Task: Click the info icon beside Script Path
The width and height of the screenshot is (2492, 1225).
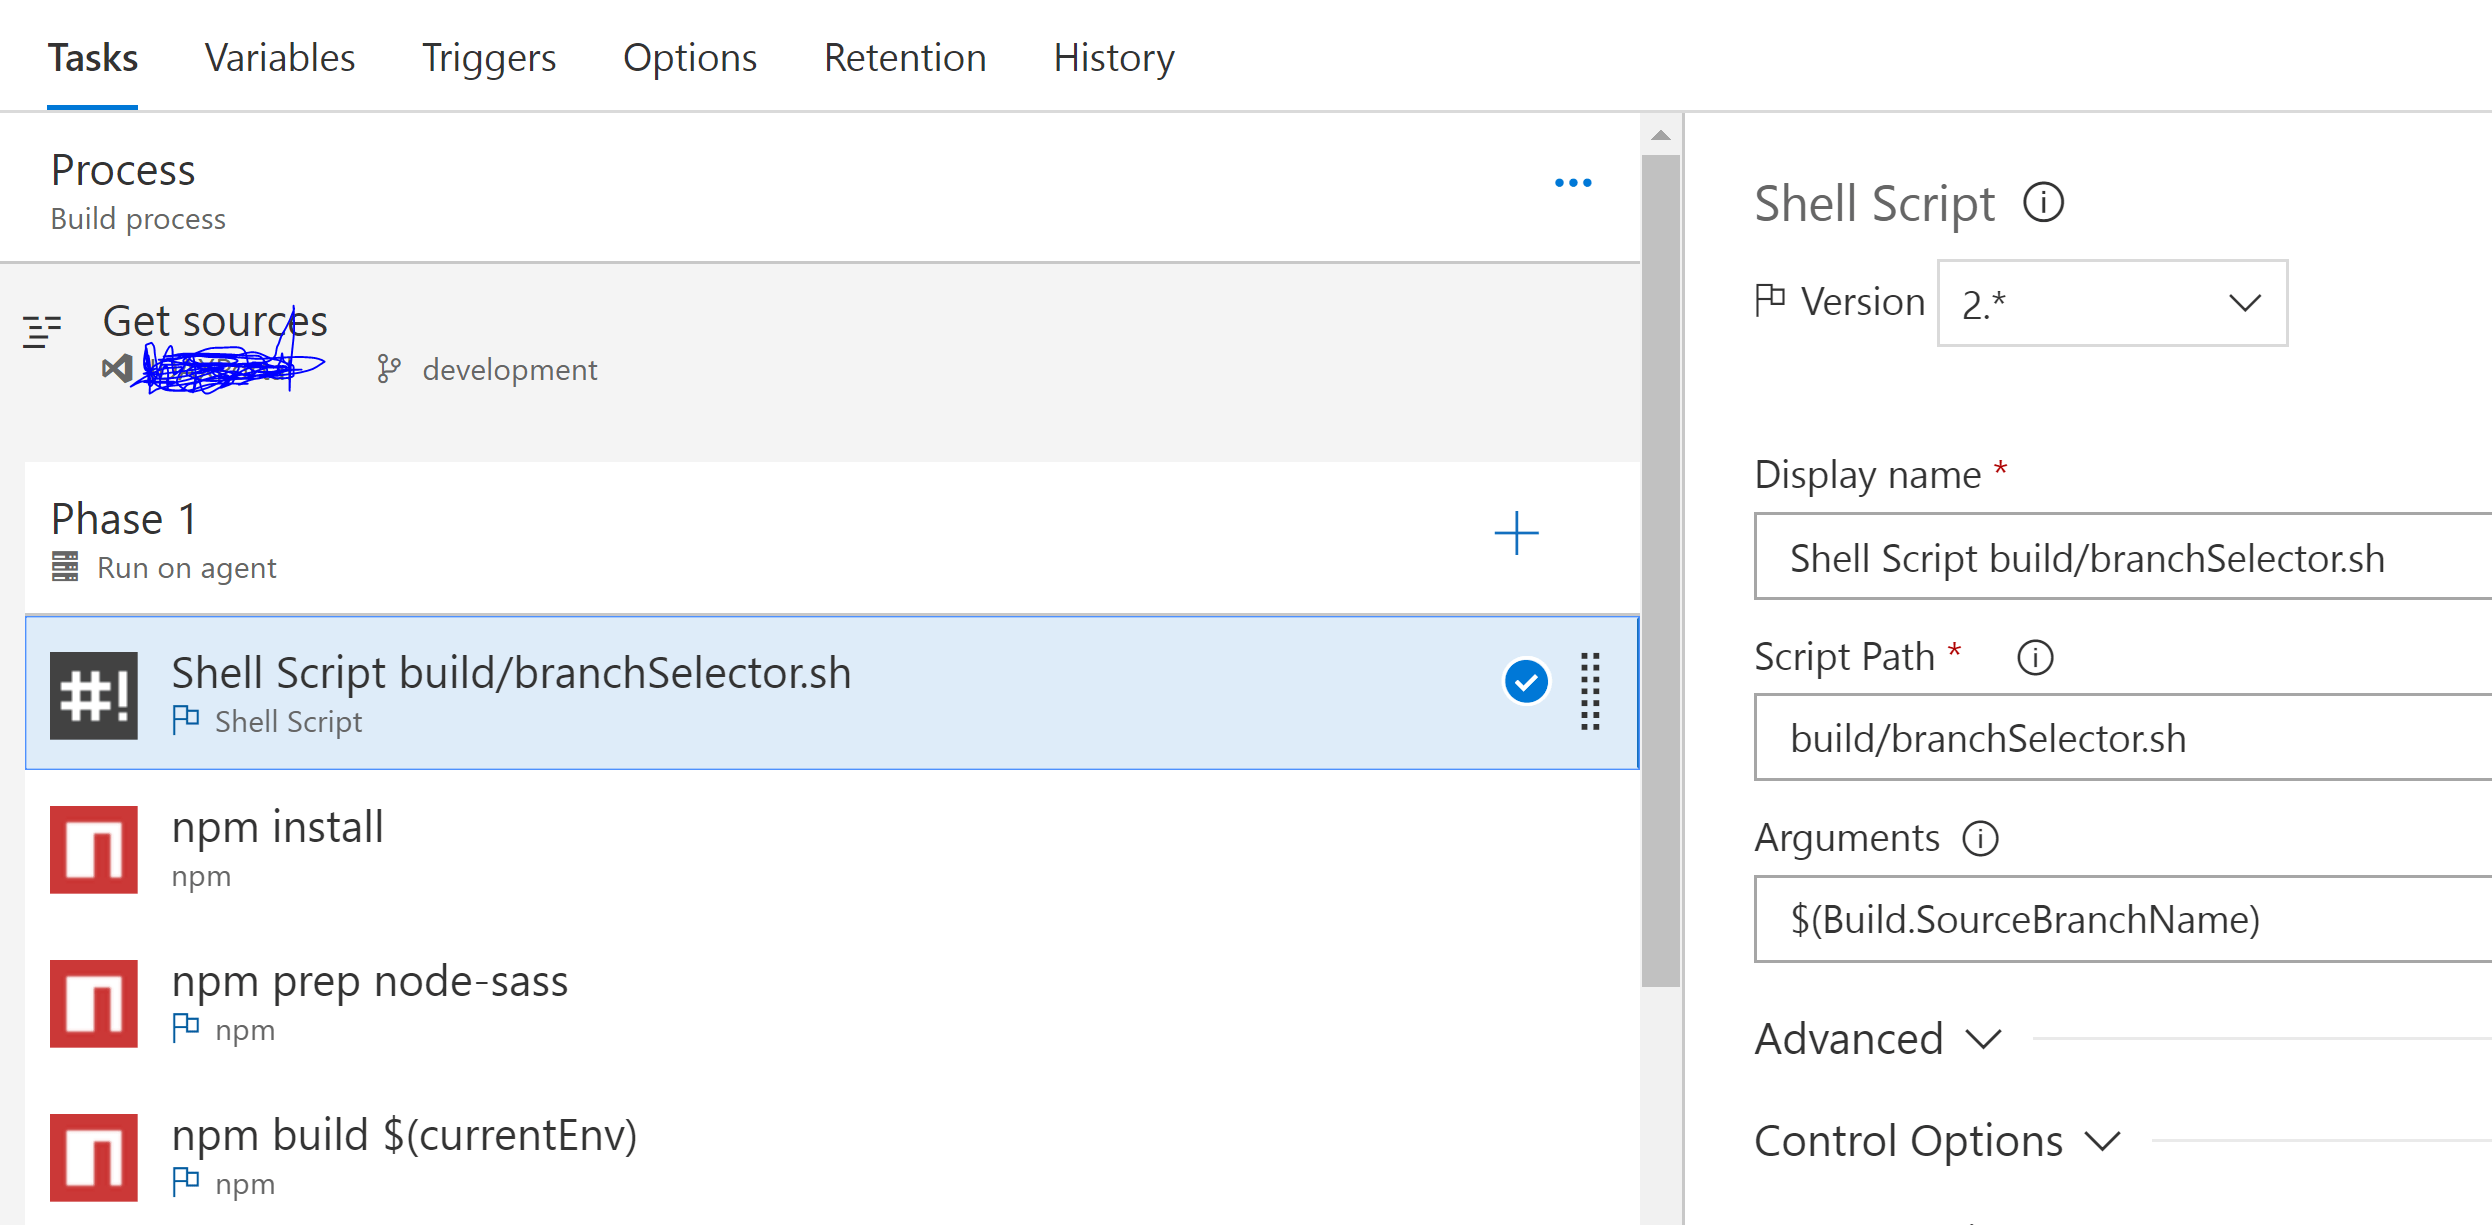Action: (2035, 657)
